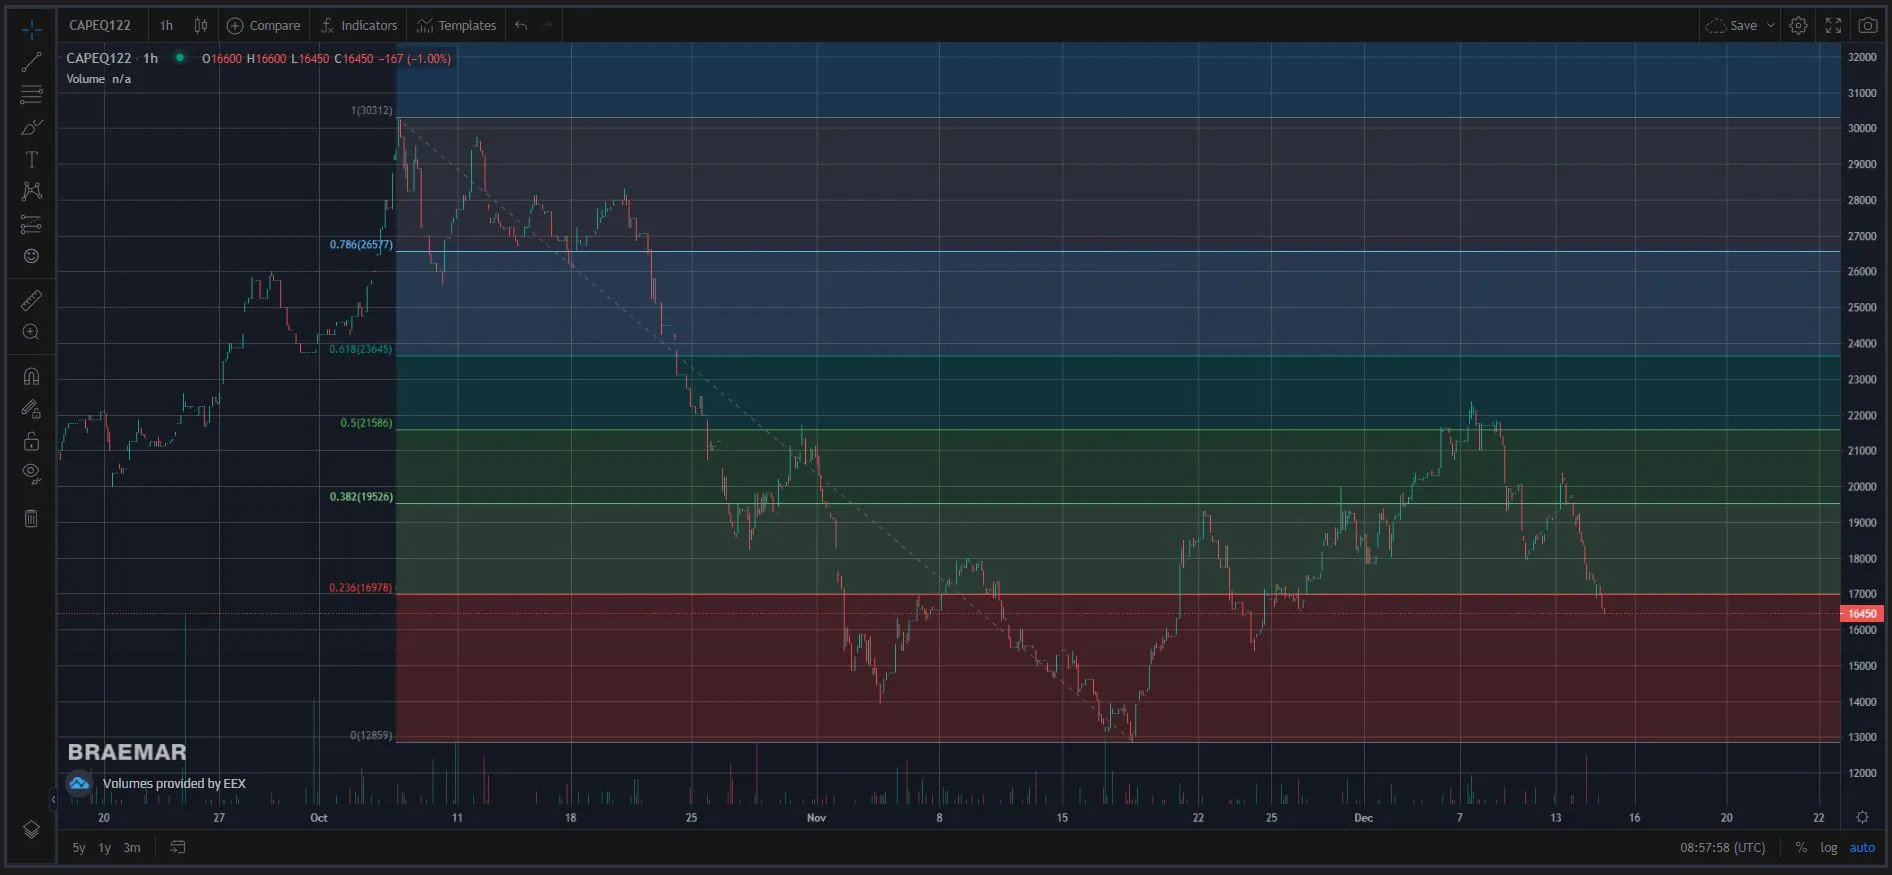The height and width of the screenshot is (875, 1892).
Task: Select the 5y time range
Action: pos(79,848)
